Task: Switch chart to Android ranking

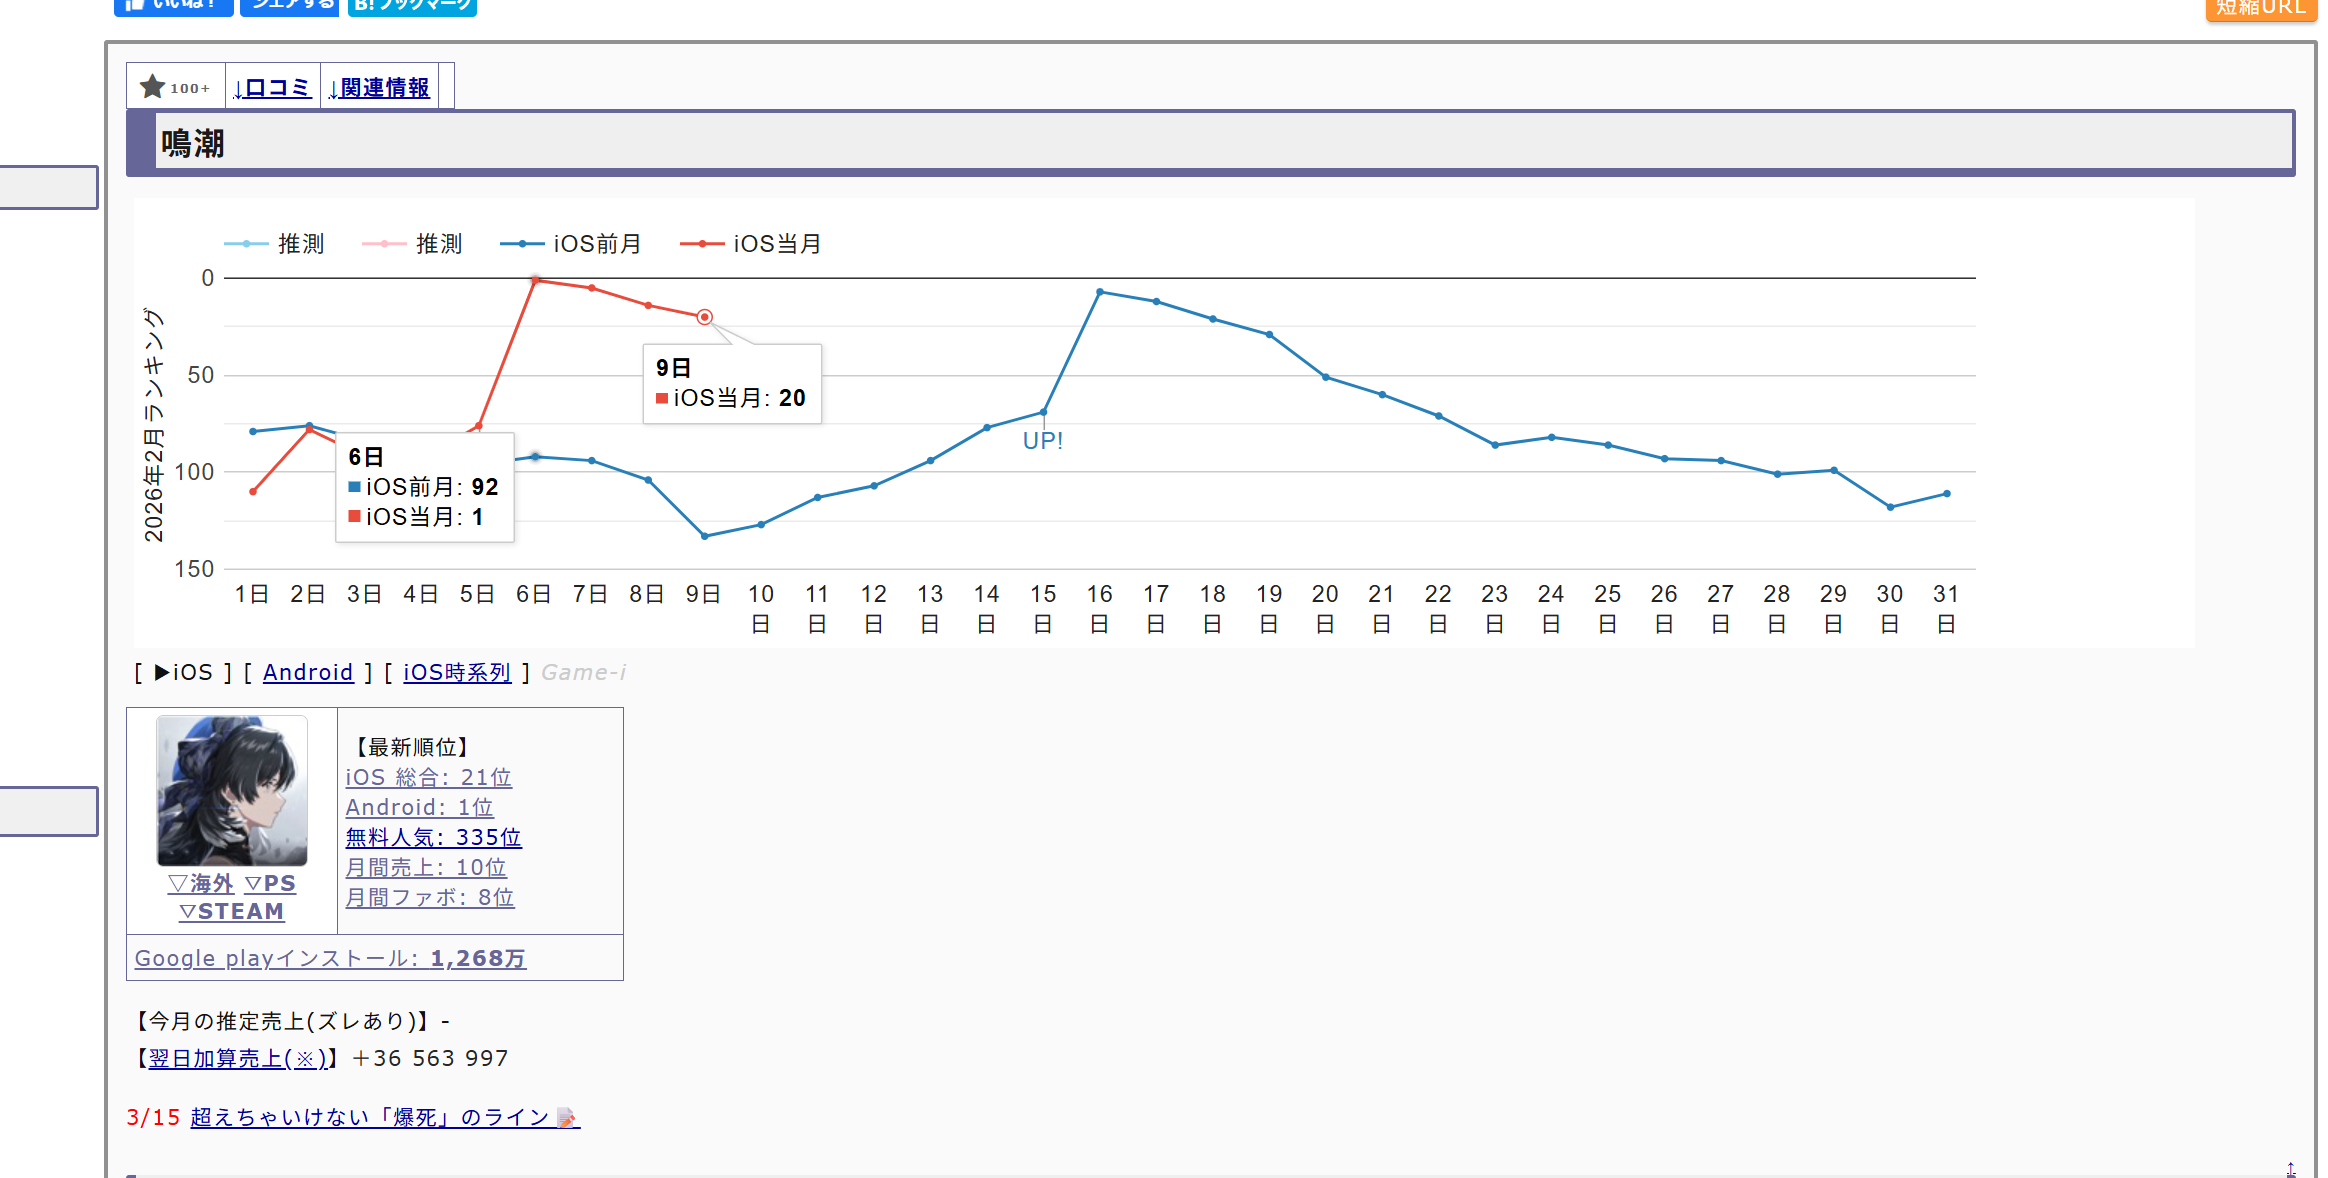Action: click(x=308, y=673)
